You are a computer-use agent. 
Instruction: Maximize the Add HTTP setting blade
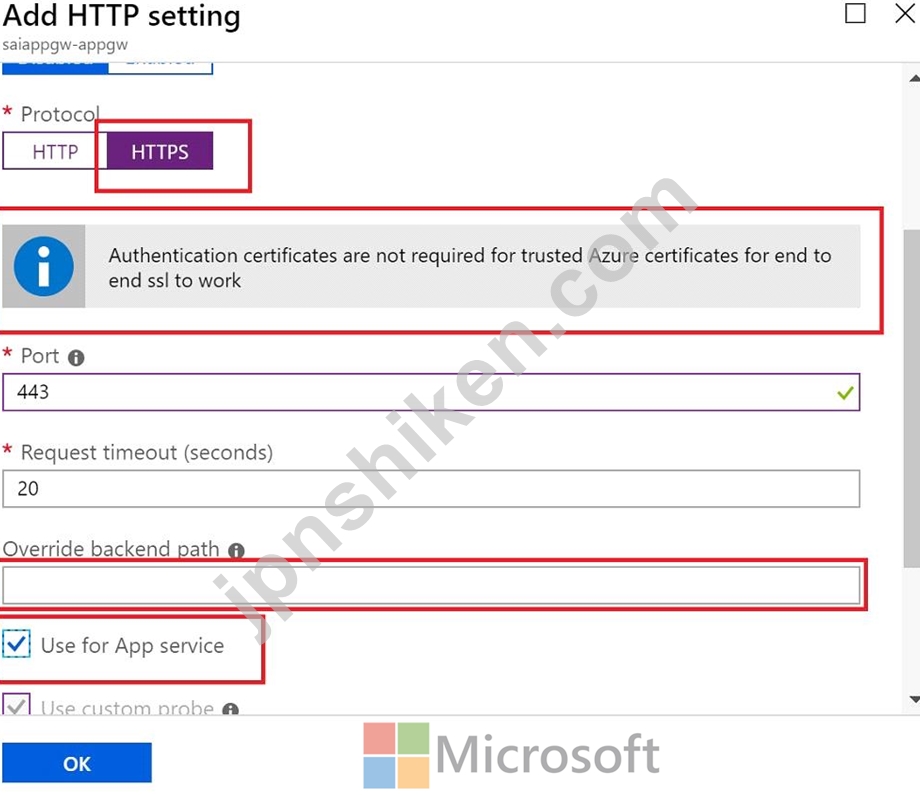click(855, 13)
